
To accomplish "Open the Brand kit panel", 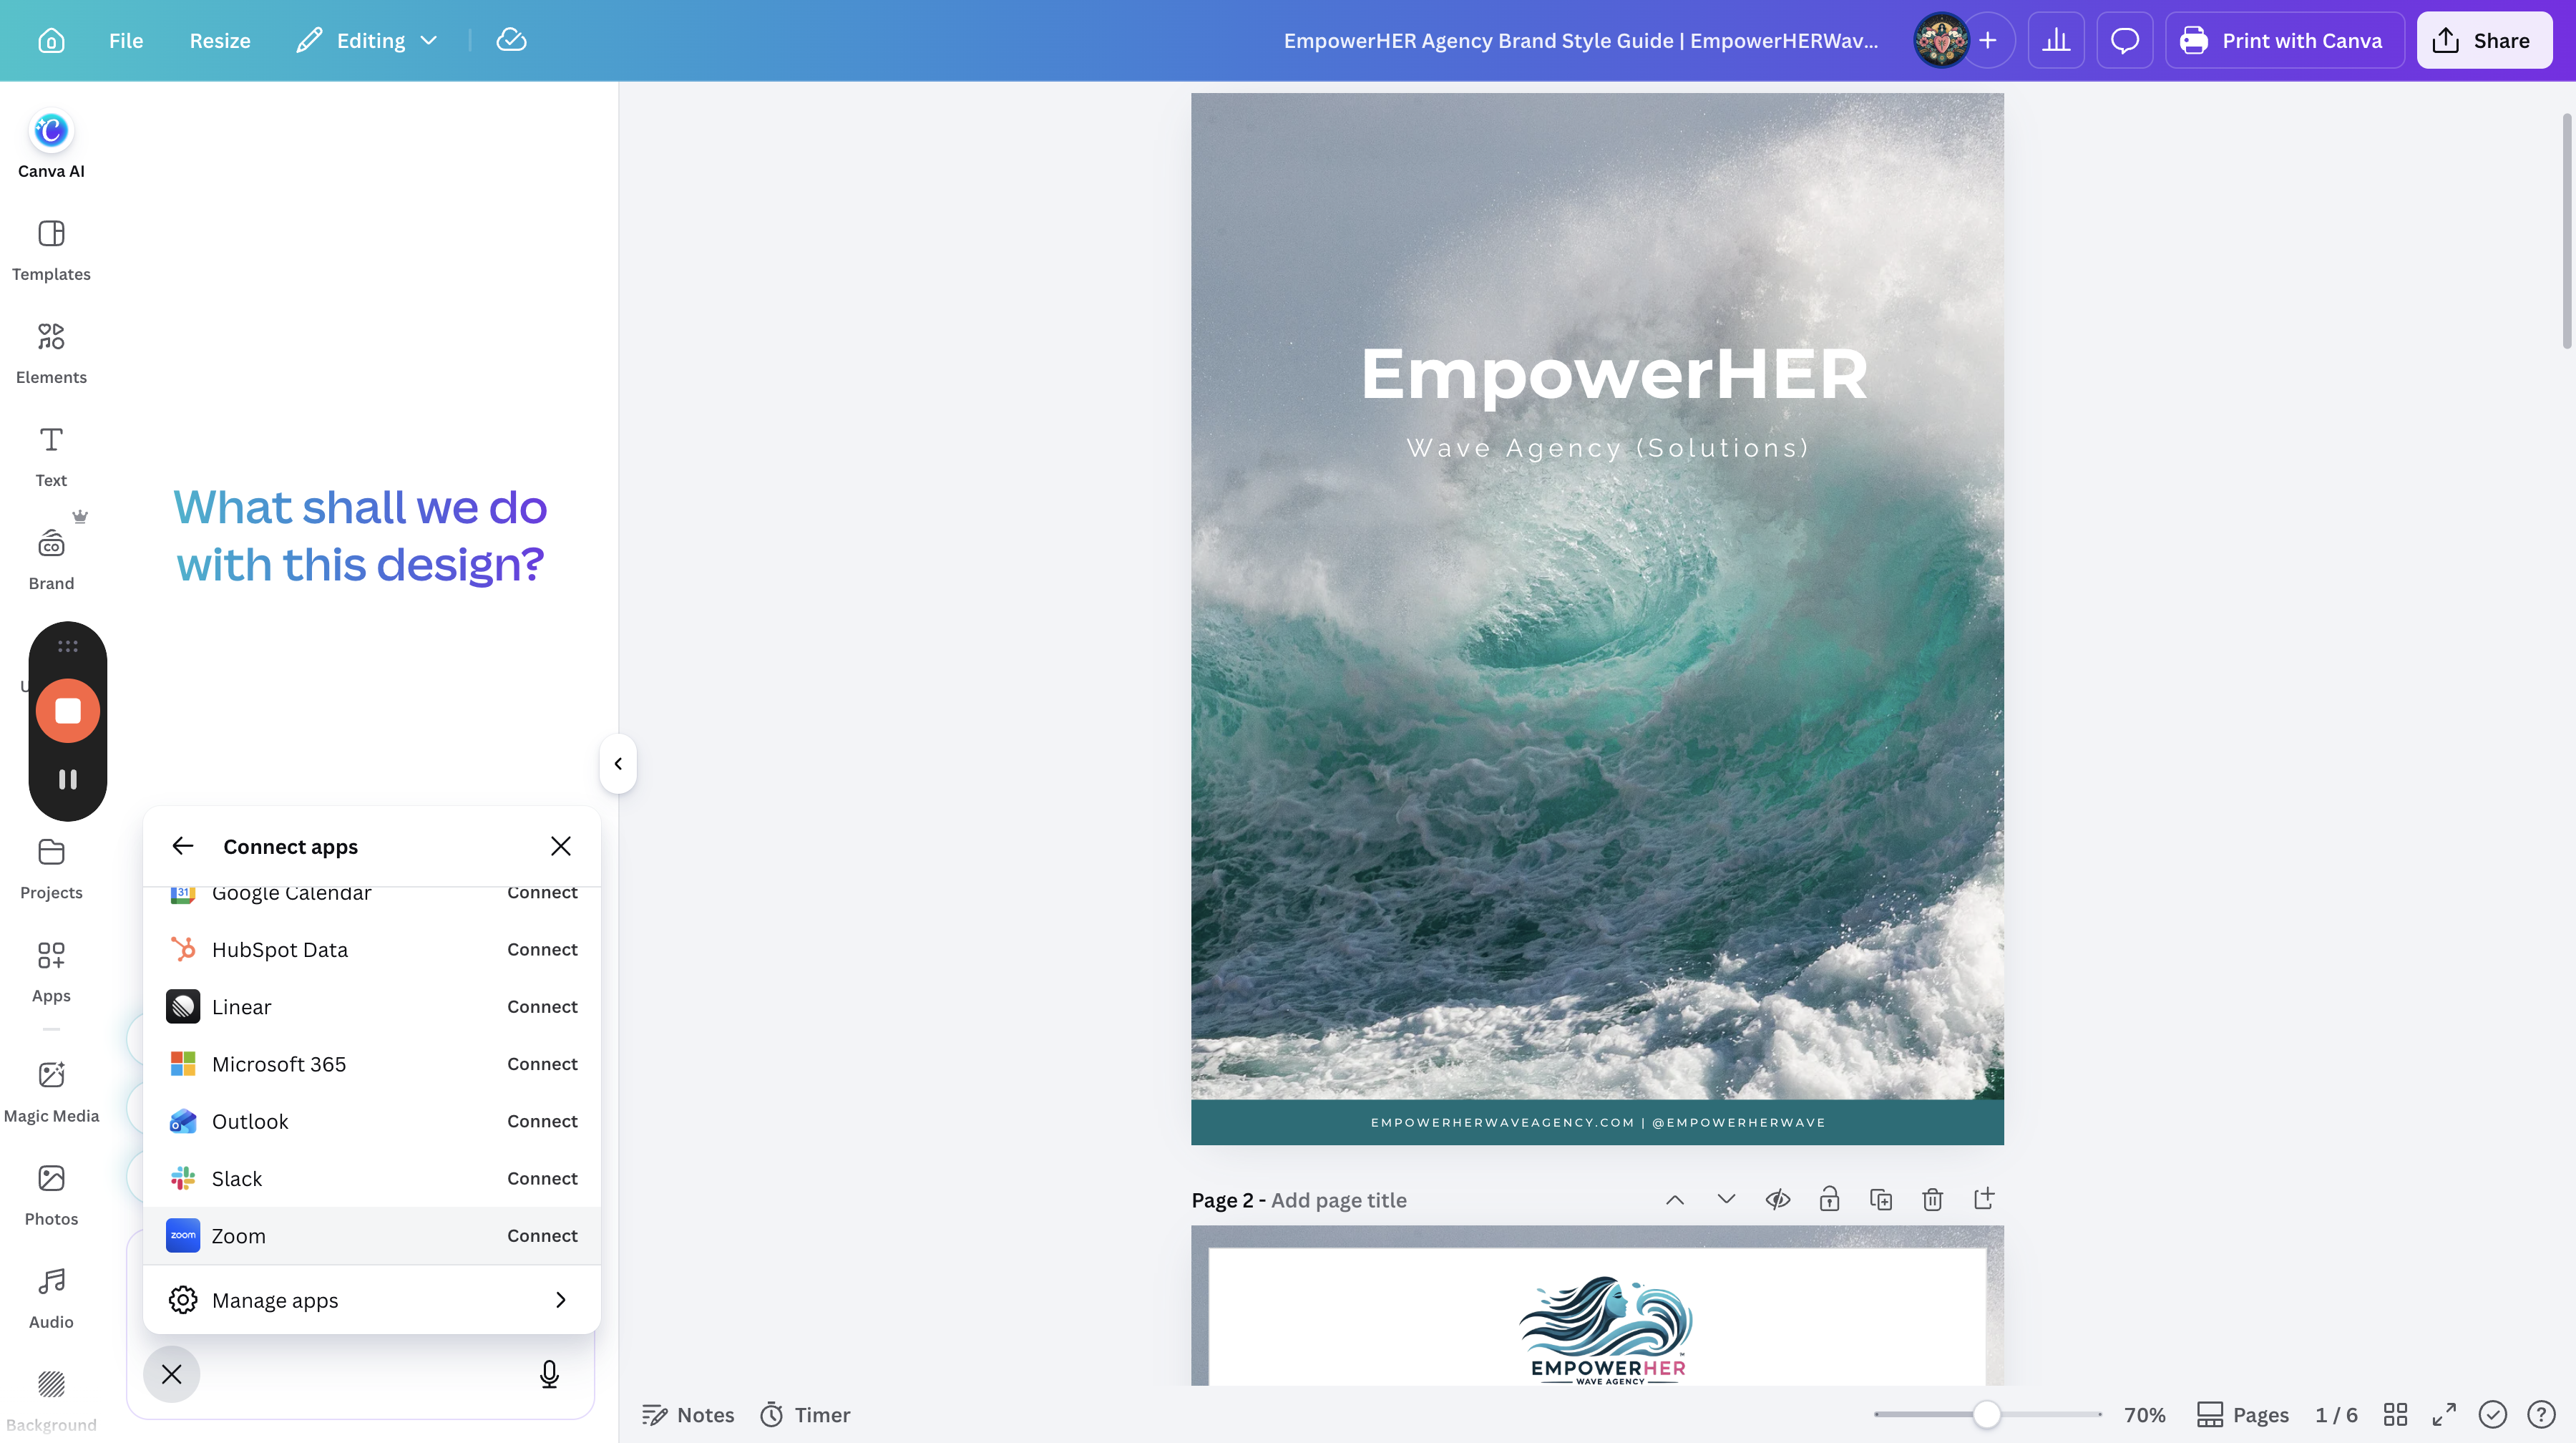I will (51, 559).
